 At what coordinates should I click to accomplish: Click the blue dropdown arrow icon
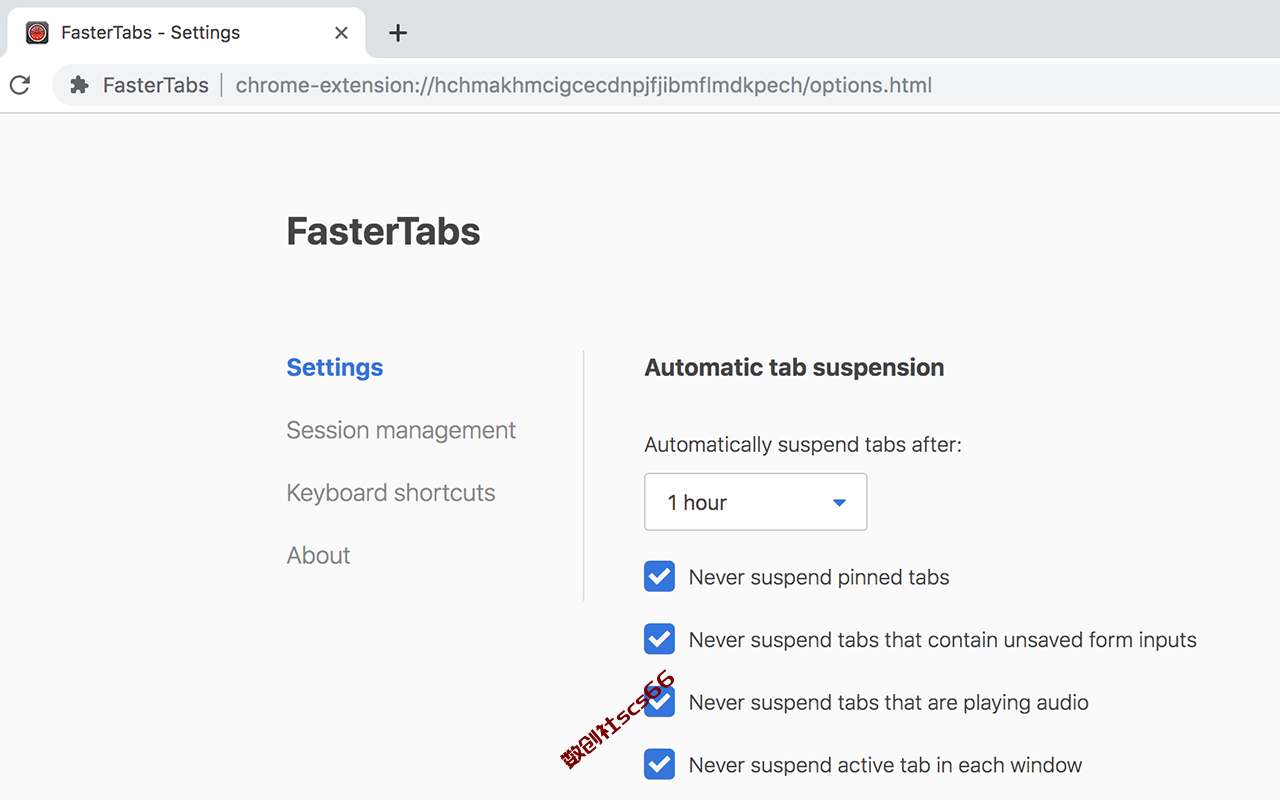(840, 503)
